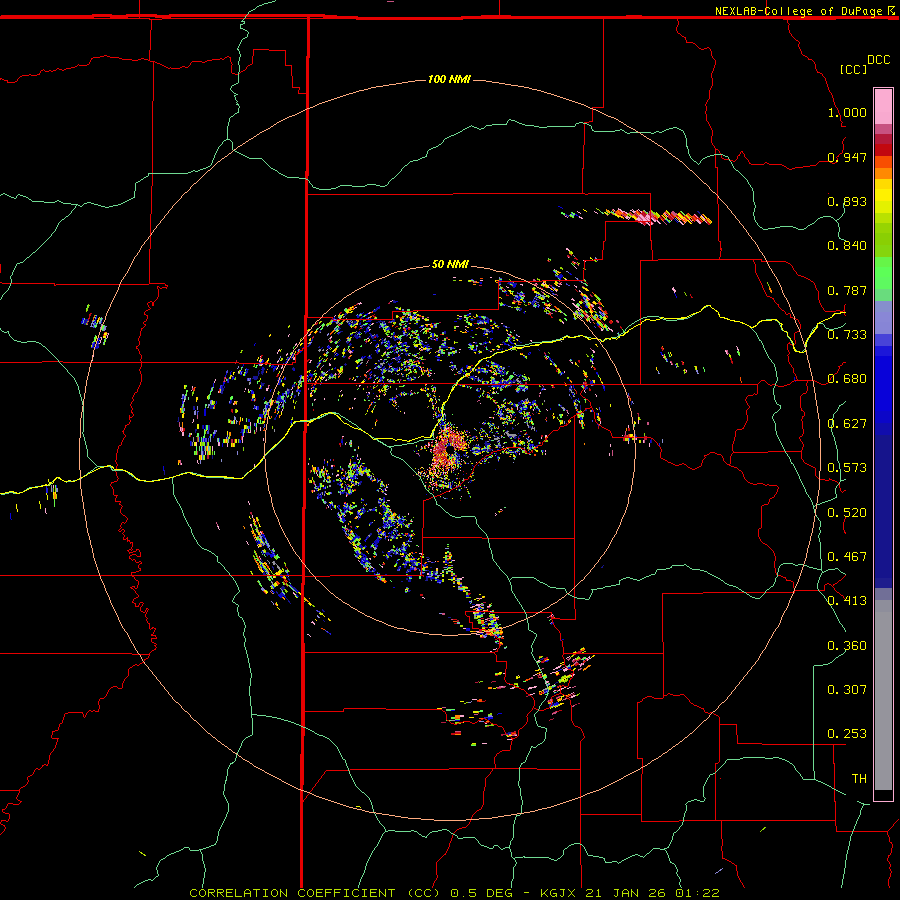Pick the bright green color bar segment
This screenshot has height=900, width=900.
[883, 273]
